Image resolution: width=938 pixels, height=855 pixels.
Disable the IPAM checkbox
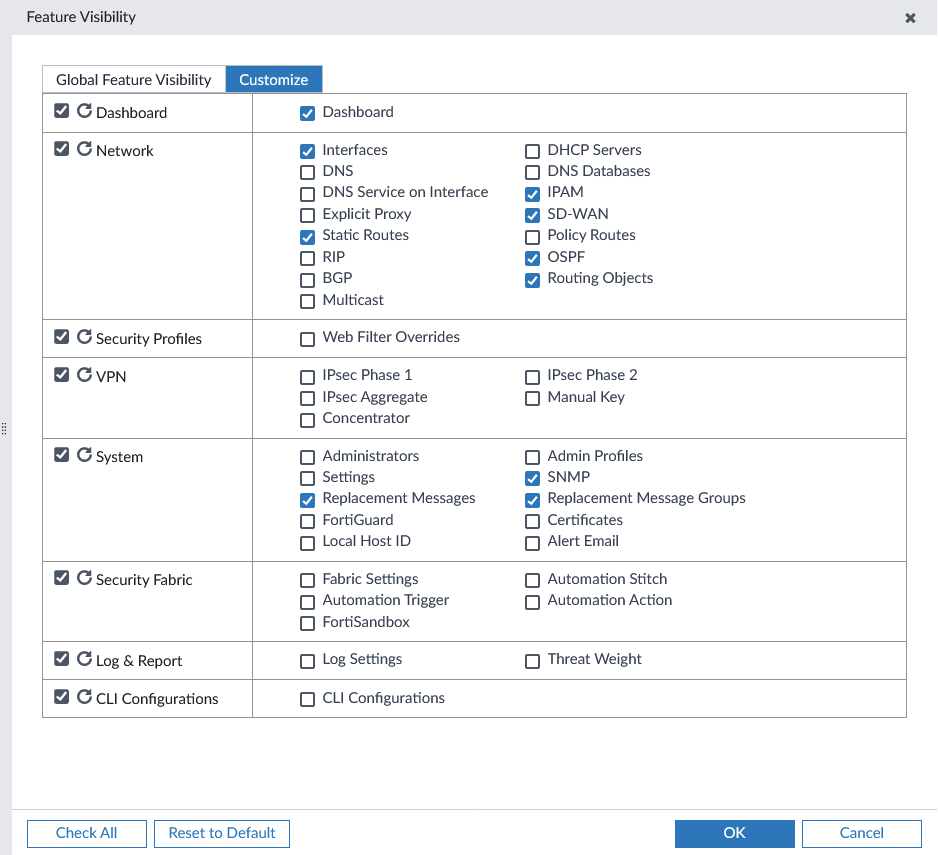coord(532,194)
